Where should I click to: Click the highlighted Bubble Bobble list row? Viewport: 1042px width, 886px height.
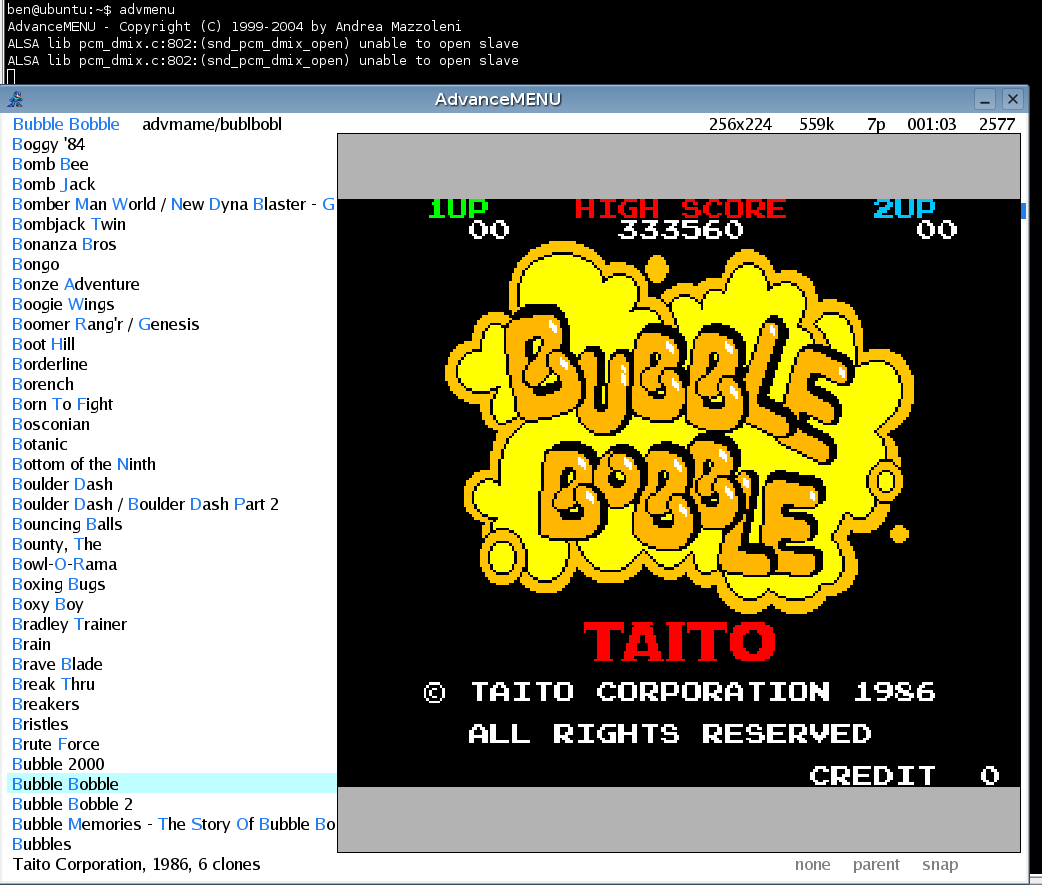pyautogui.click(x=171, y=784)
